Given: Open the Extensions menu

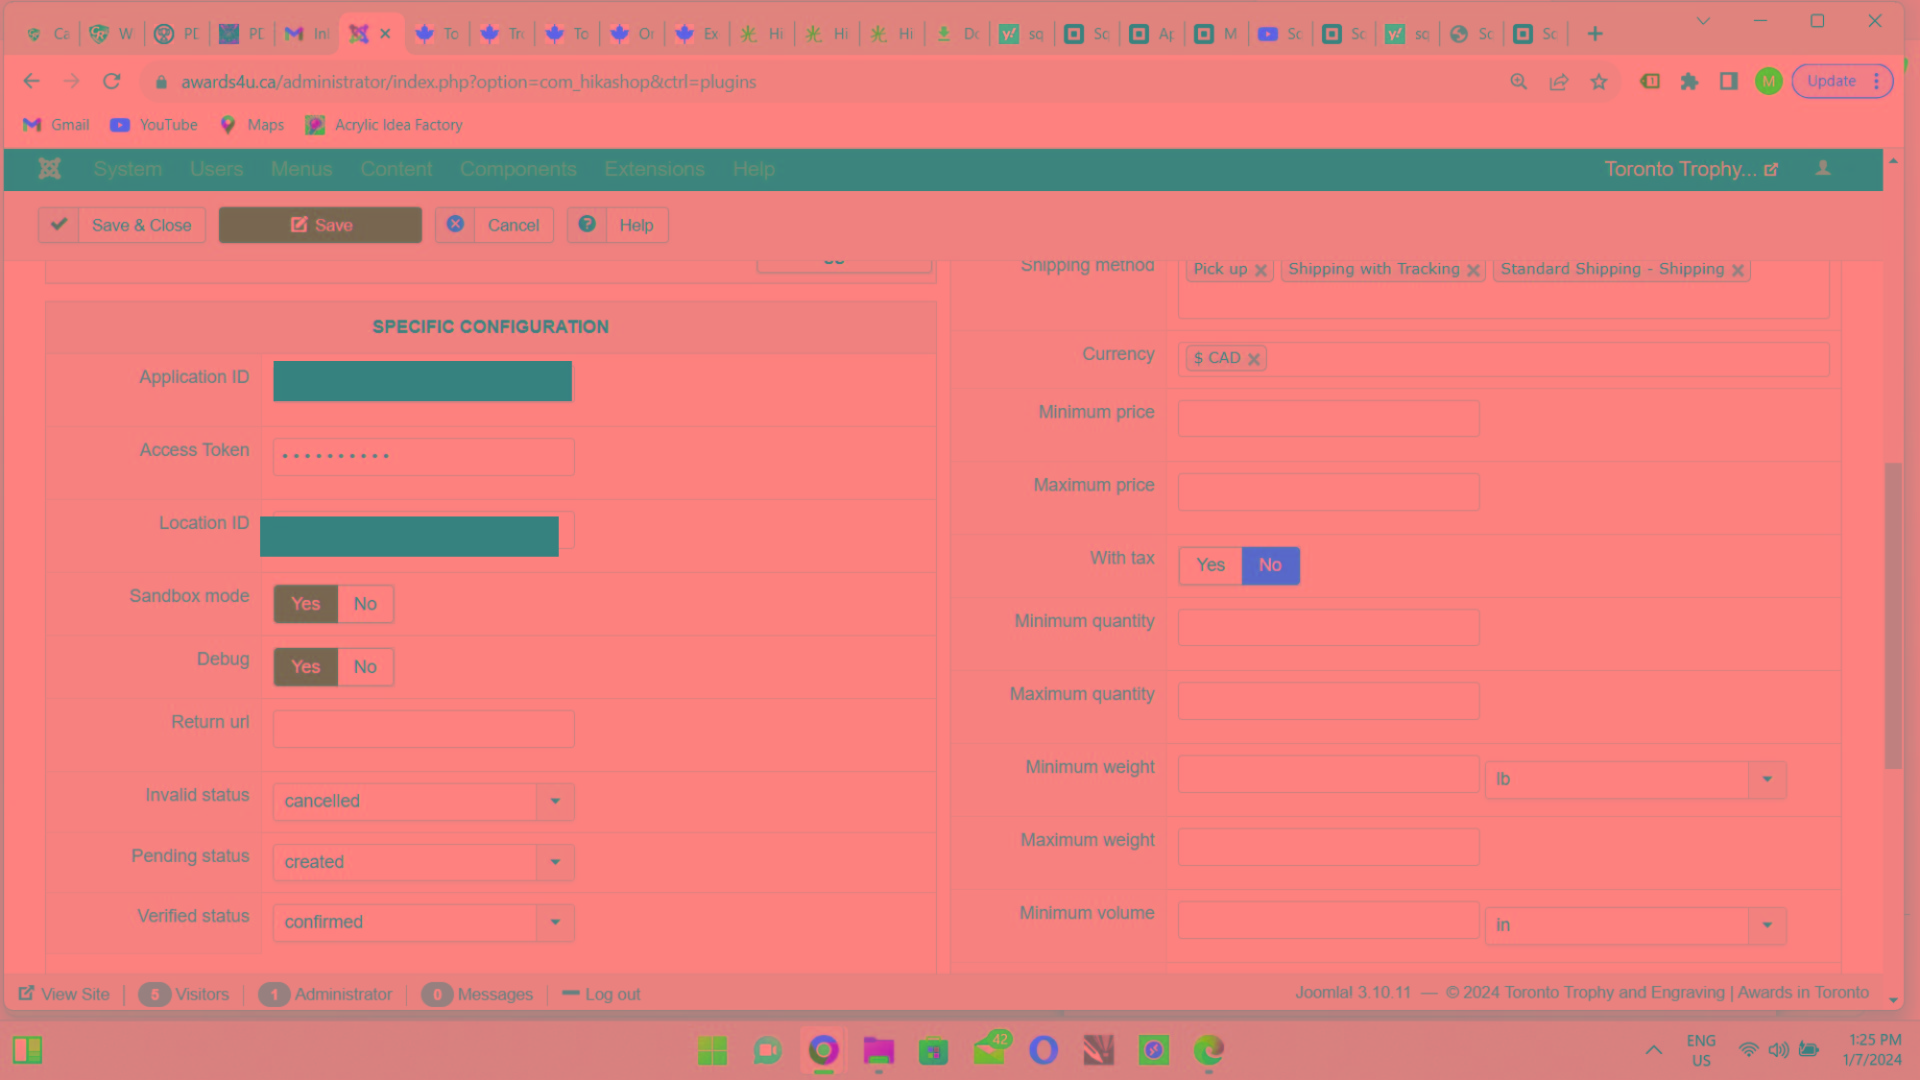Looking at the screenshot, I should [x=654, y=169].
